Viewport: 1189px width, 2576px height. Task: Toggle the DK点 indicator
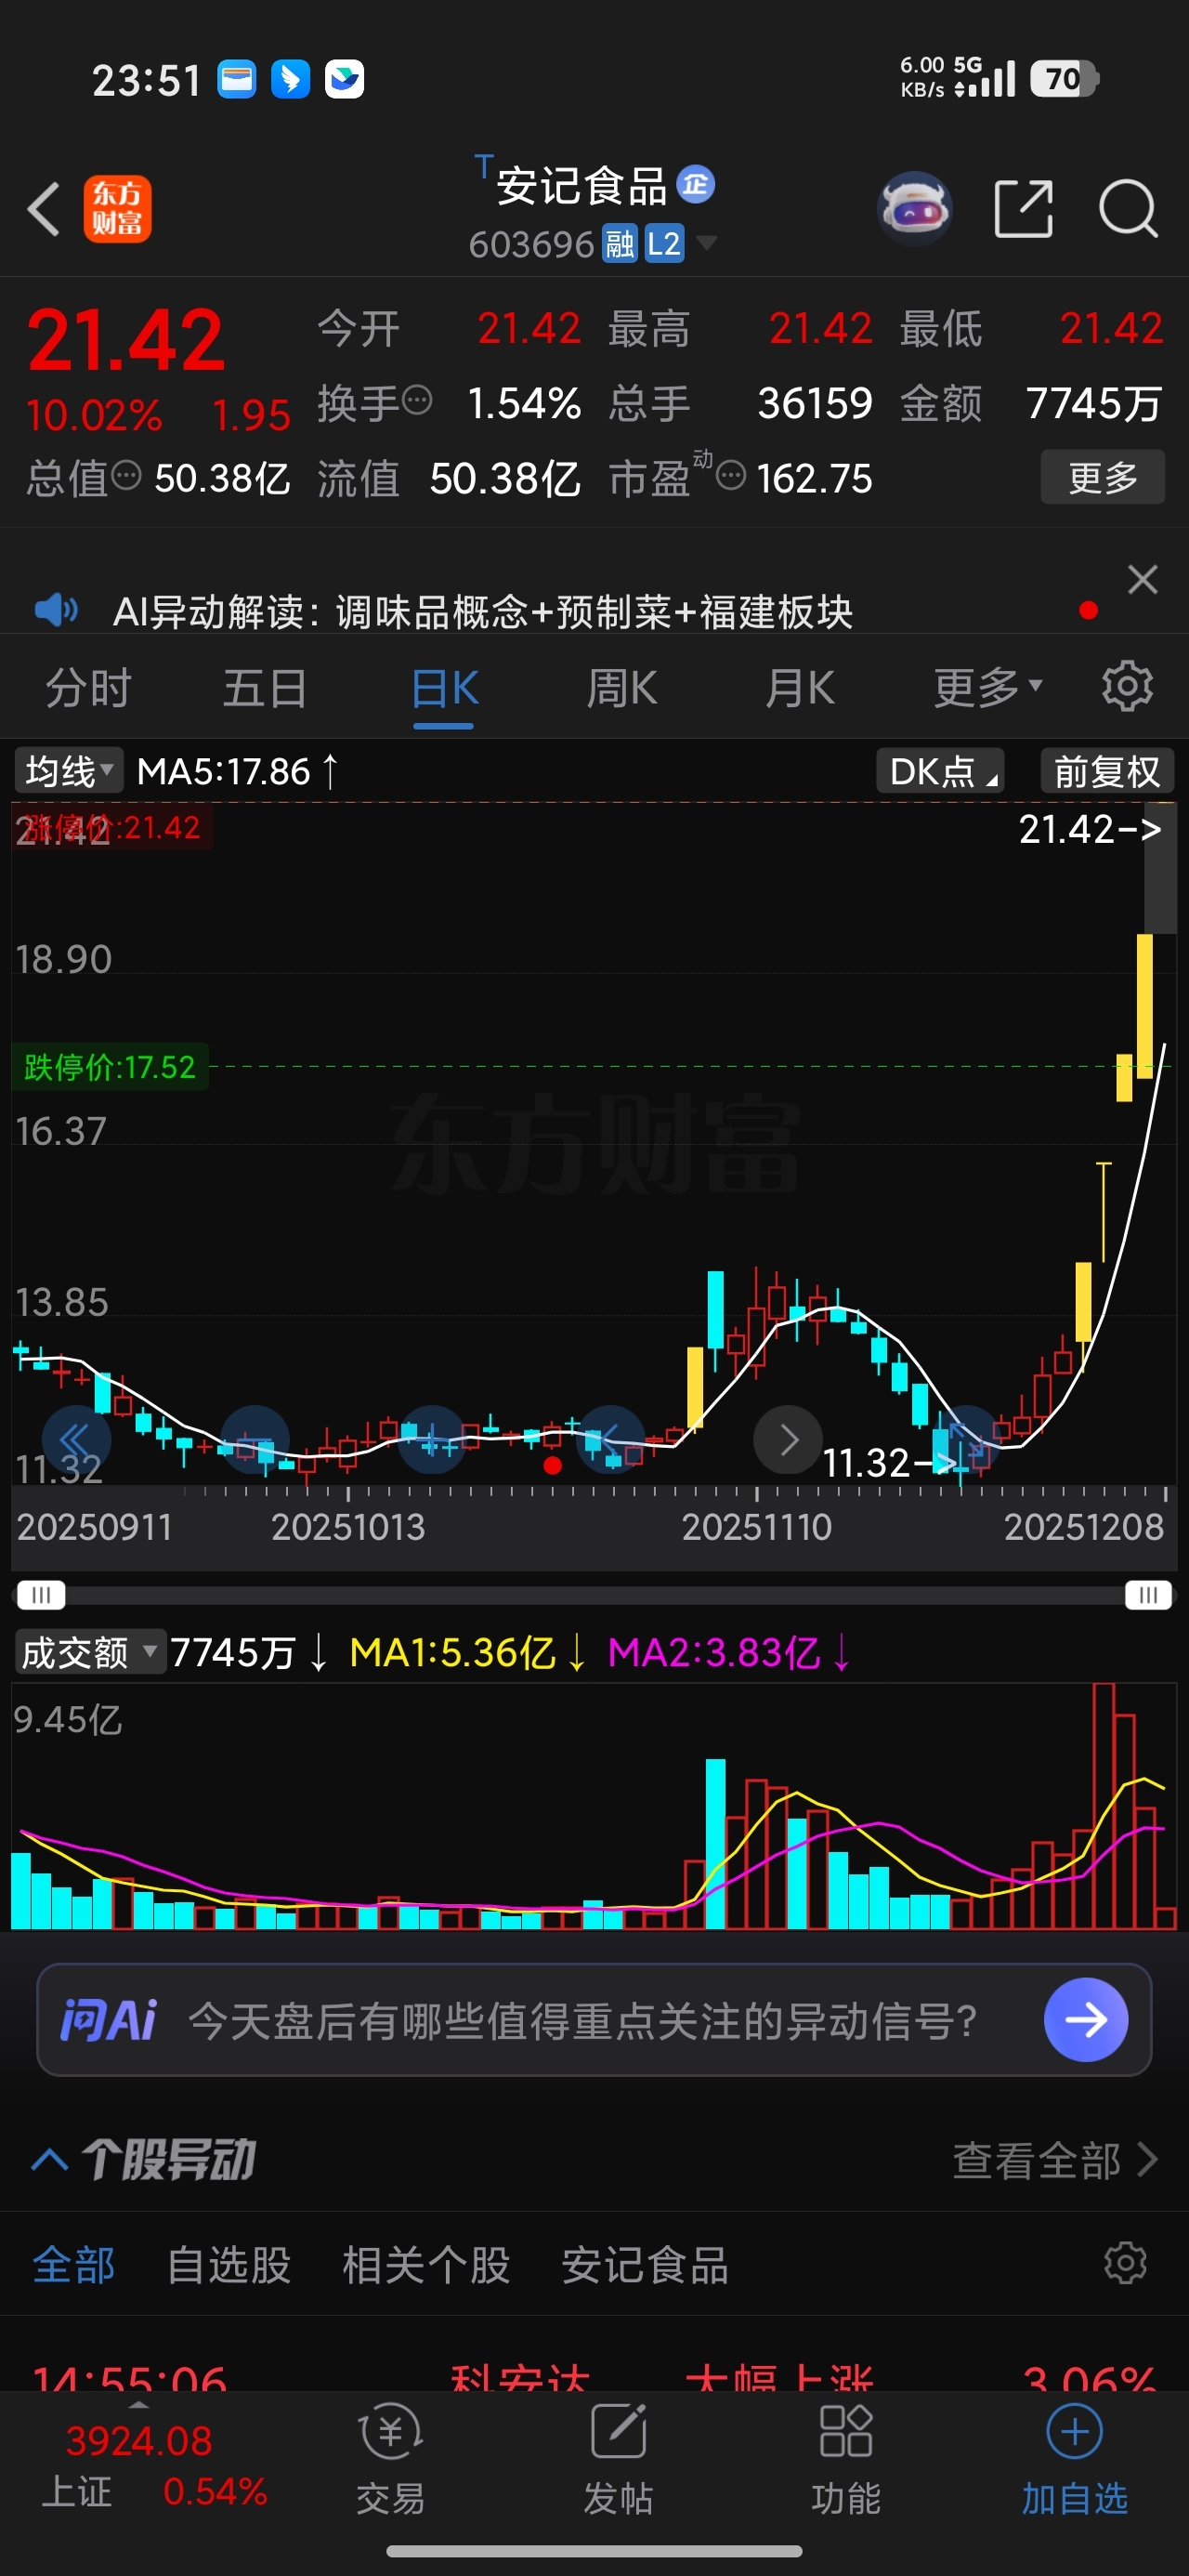(941, 771)
